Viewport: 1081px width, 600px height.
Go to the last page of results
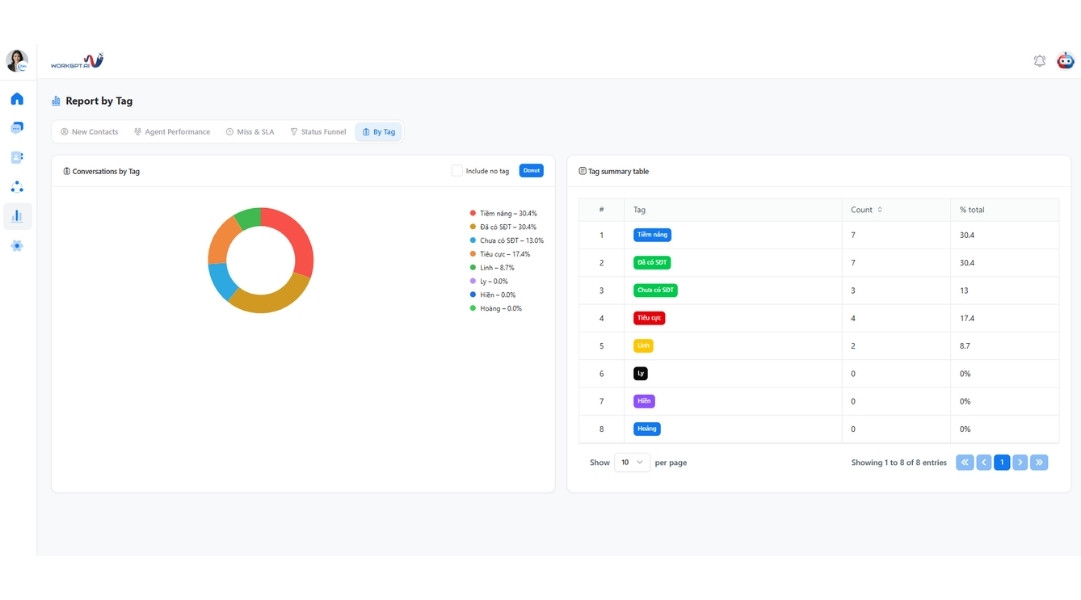(x=1039, y=463)
